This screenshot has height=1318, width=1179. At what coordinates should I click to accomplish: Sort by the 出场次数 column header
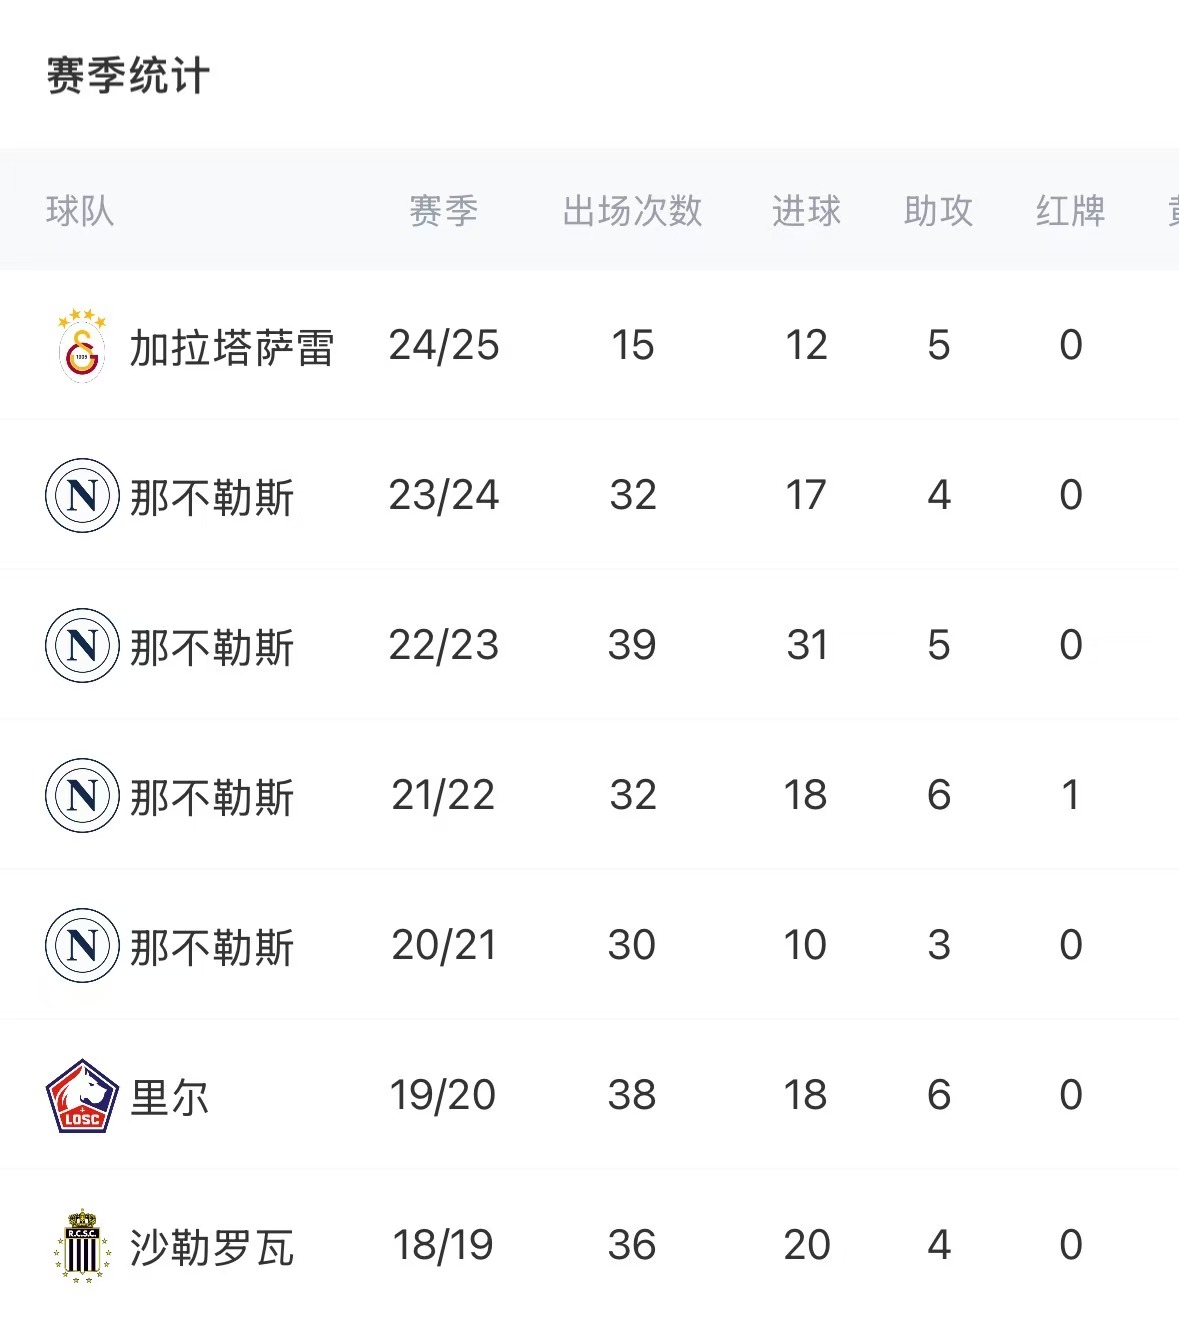point(632,211)
